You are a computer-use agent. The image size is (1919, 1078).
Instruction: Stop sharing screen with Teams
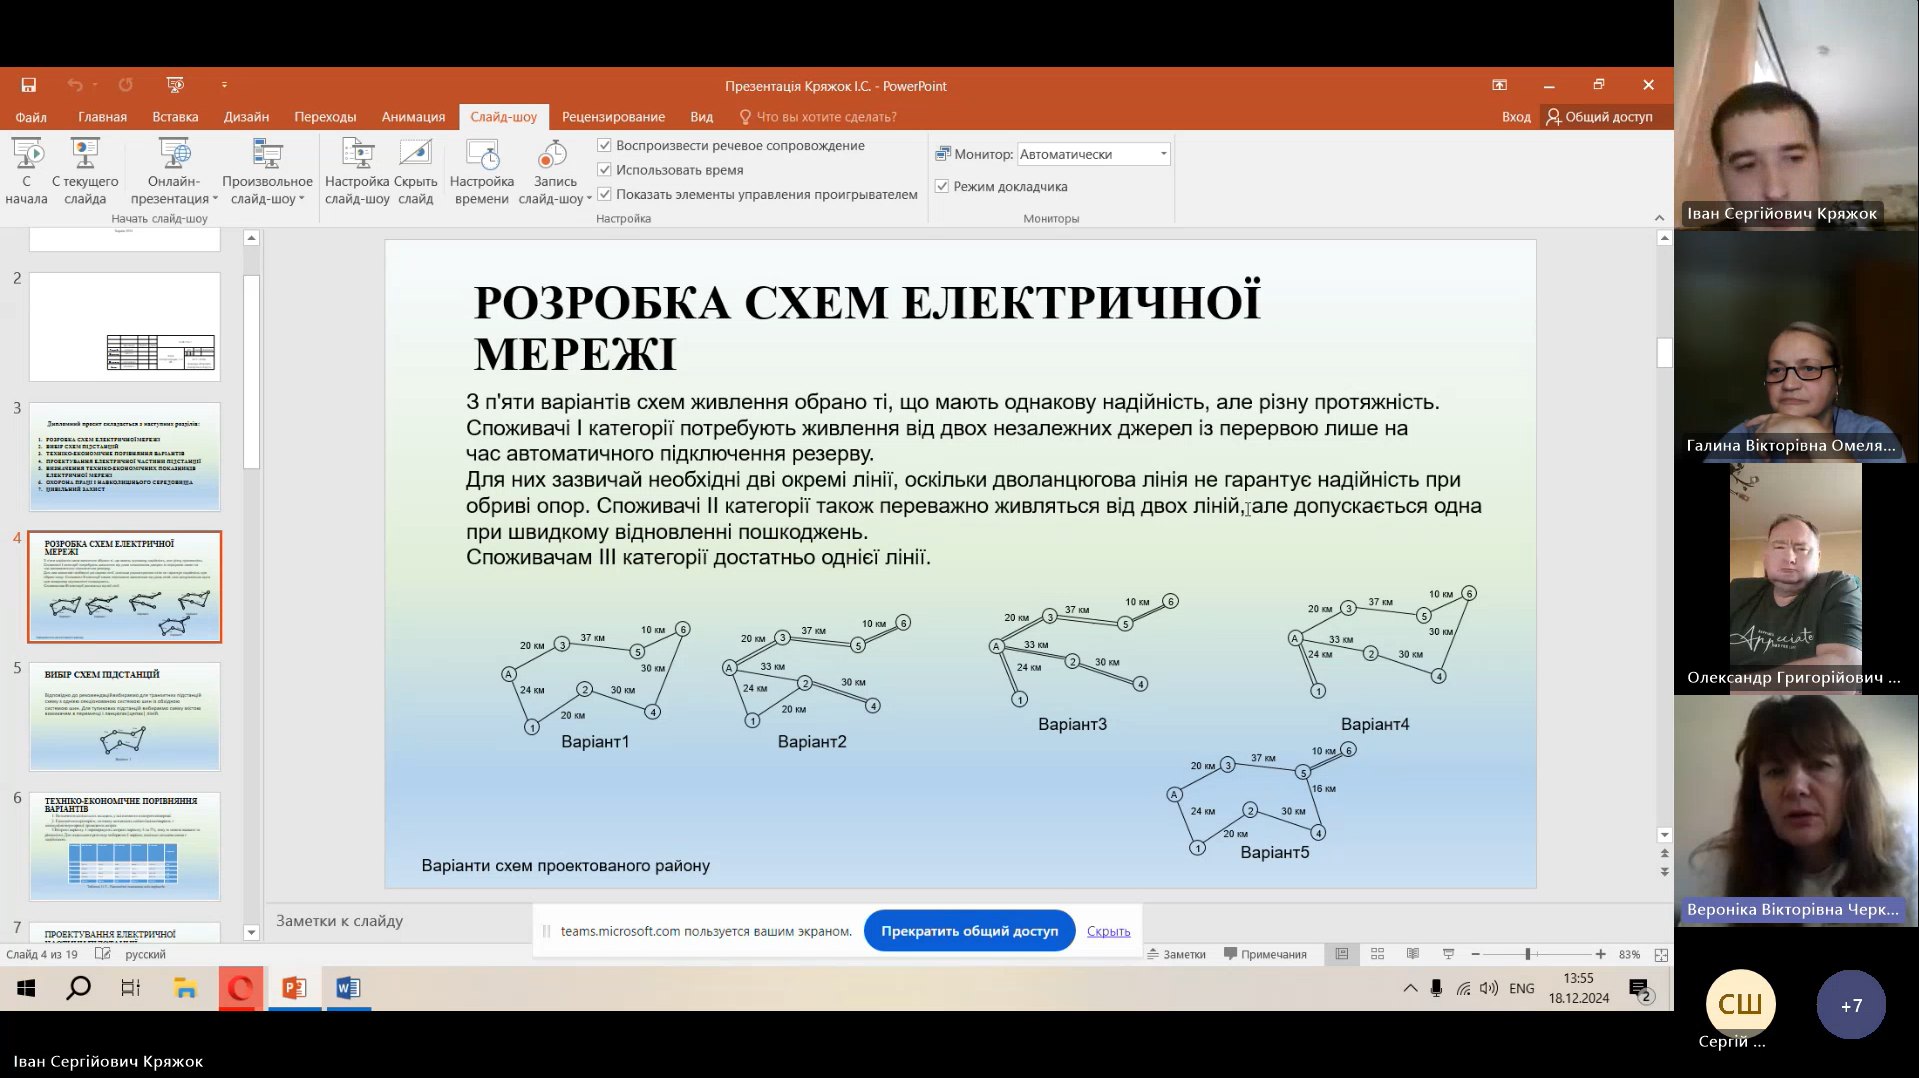968,931
